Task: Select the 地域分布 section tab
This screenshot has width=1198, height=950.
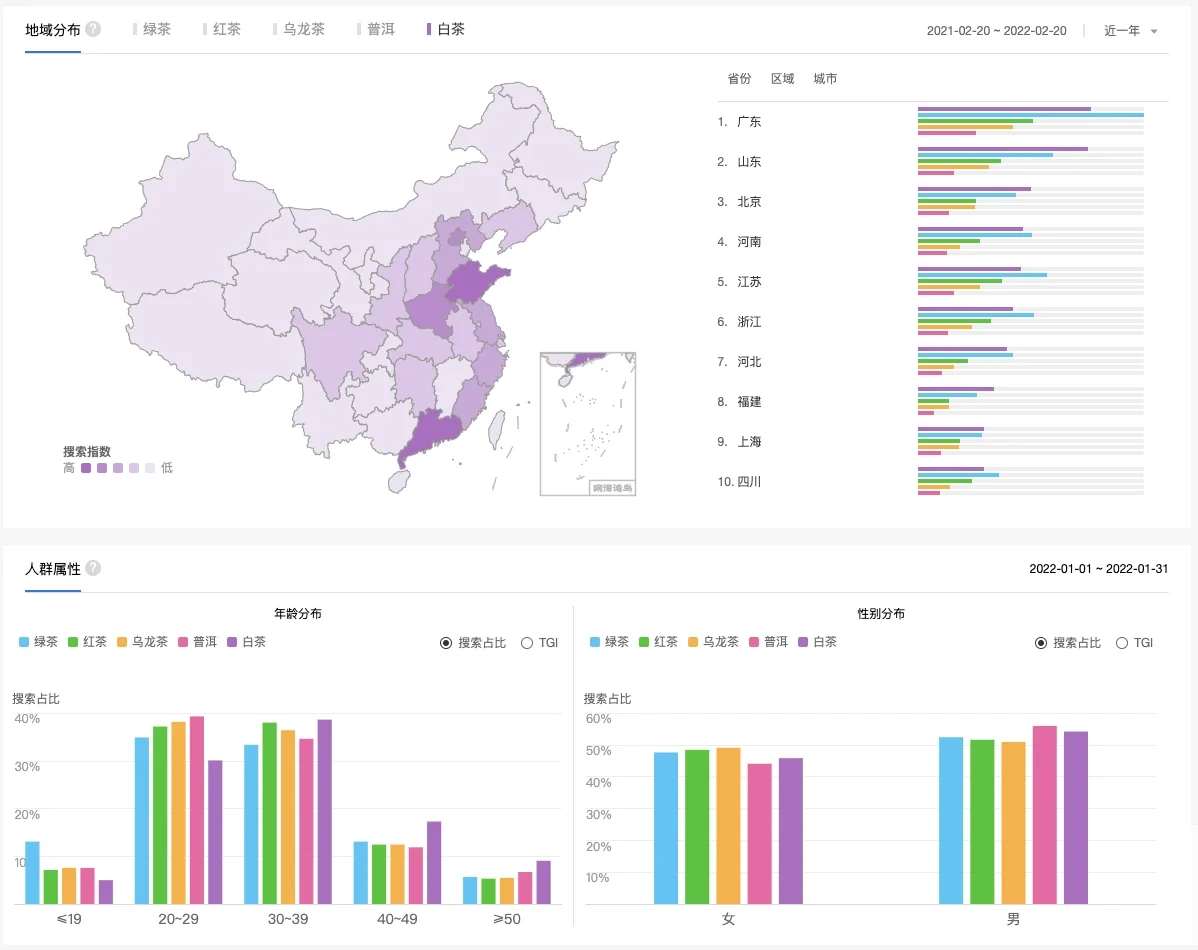Action: 53,30
